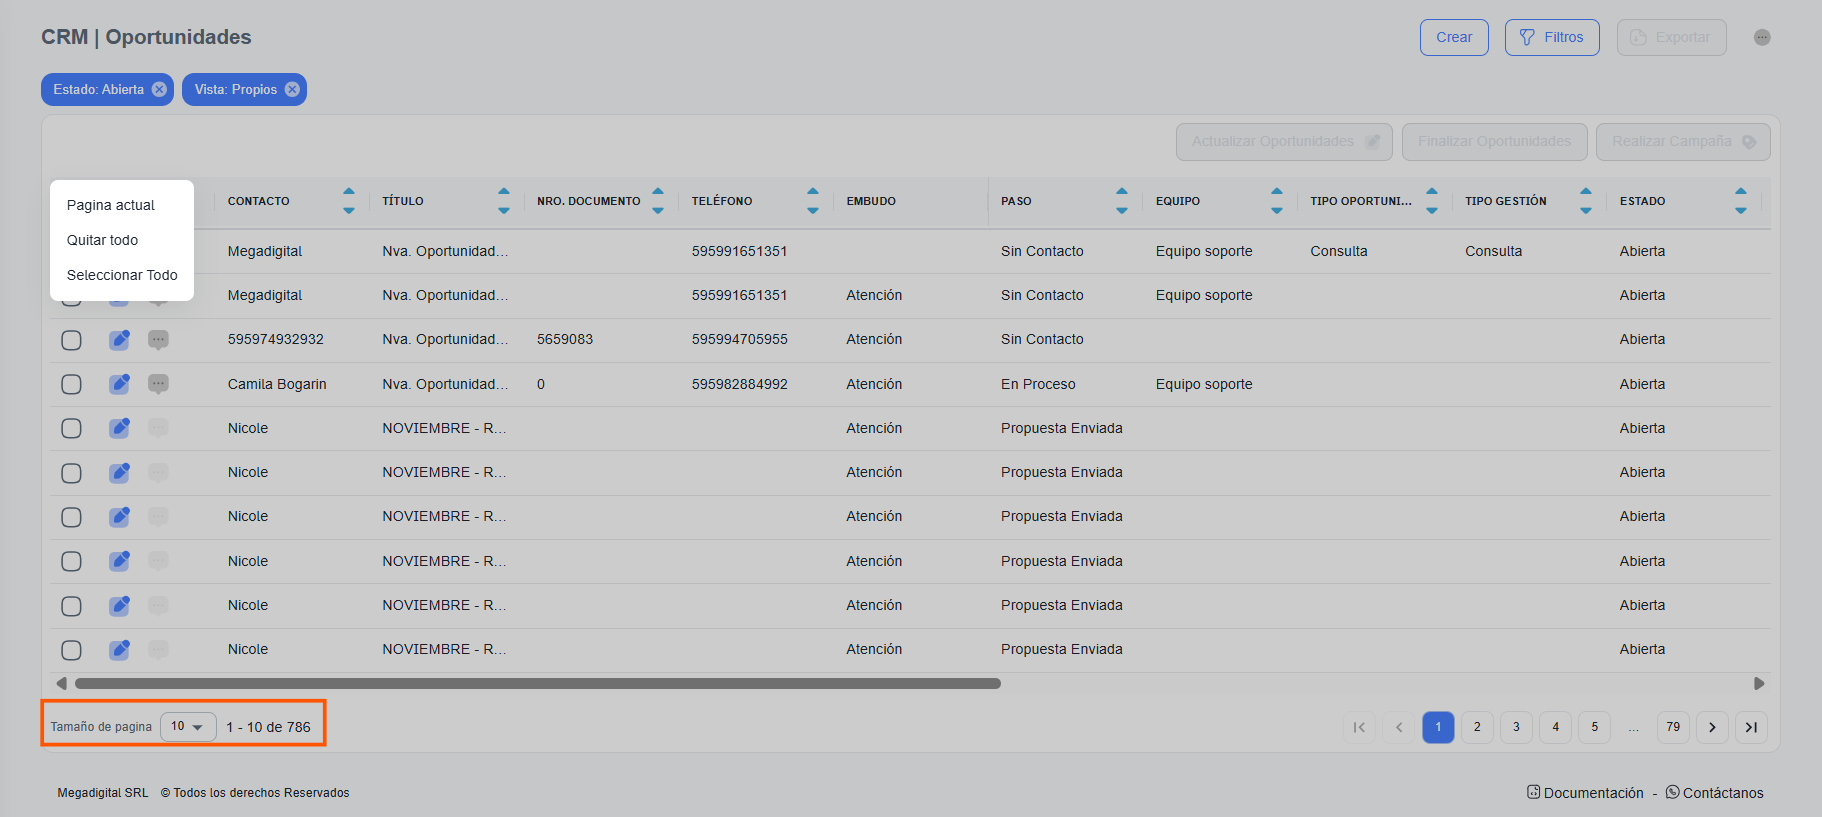Tick the checkbox for Camila Bogarin row
The image size is (1822, 817).
click(71, 384)
